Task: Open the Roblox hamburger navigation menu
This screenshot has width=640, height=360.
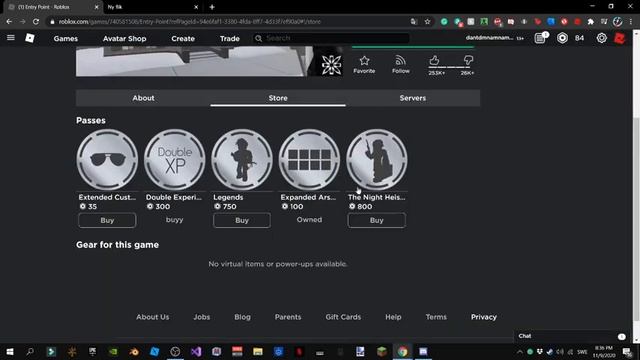Action: point(11,38)
